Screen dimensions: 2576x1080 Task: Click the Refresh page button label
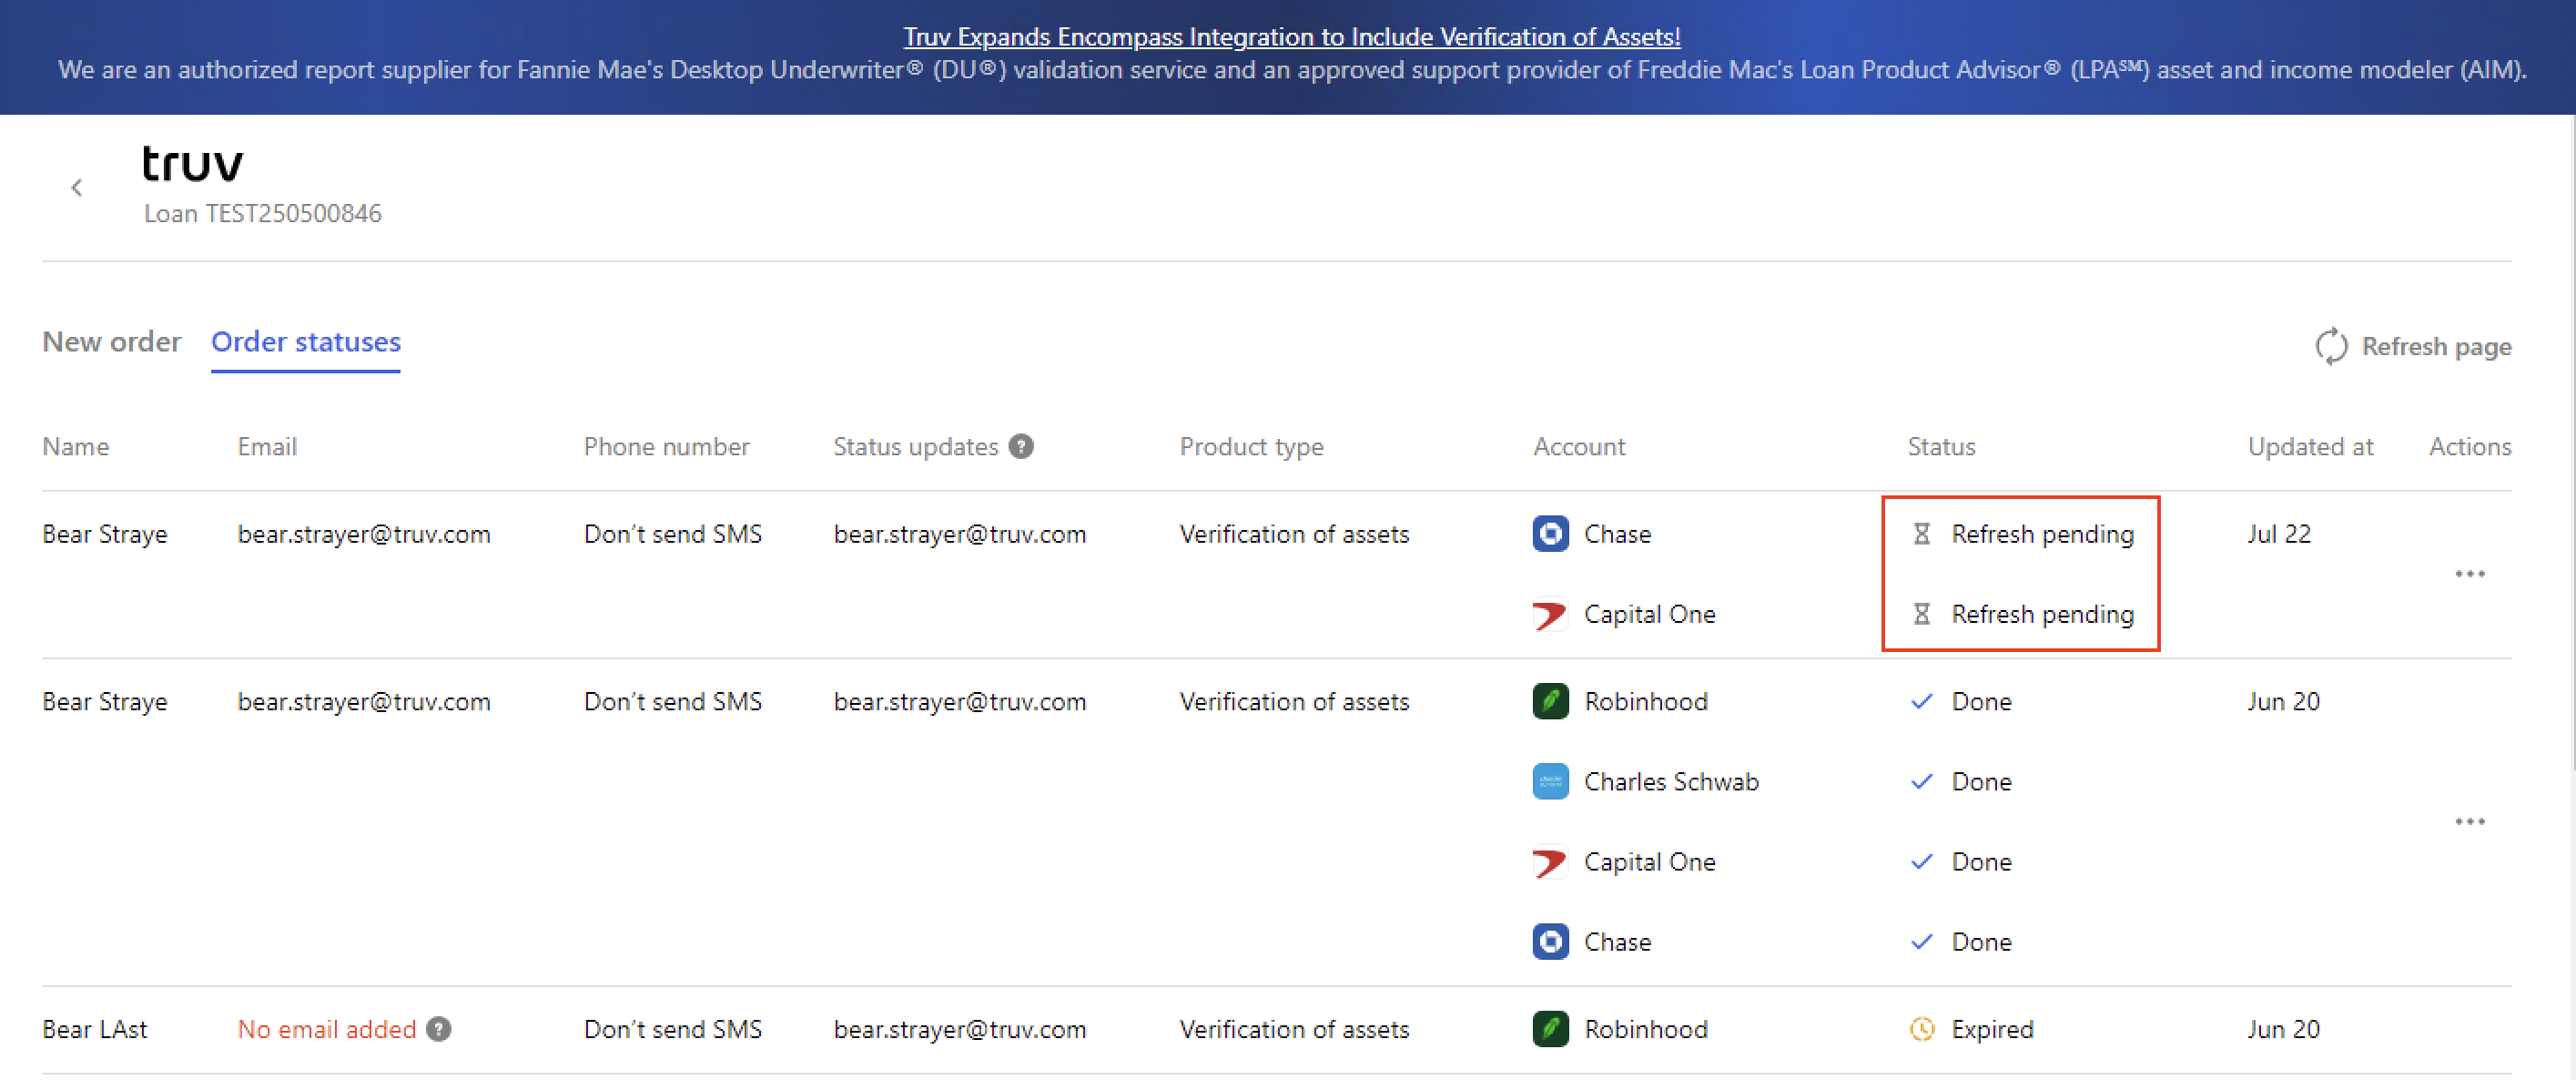point(2436,347)
